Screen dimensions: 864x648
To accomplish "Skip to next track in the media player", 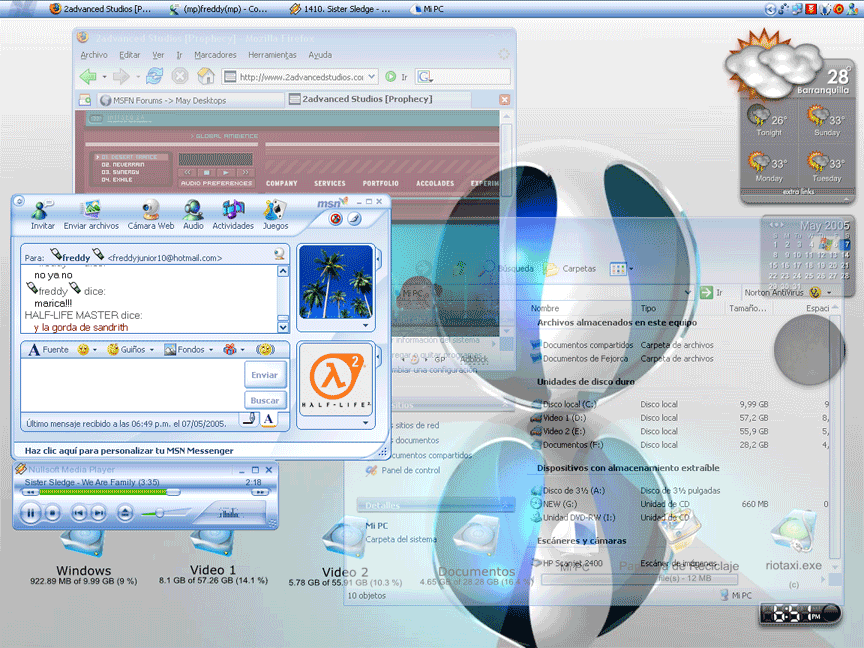I will click(99, 513).
